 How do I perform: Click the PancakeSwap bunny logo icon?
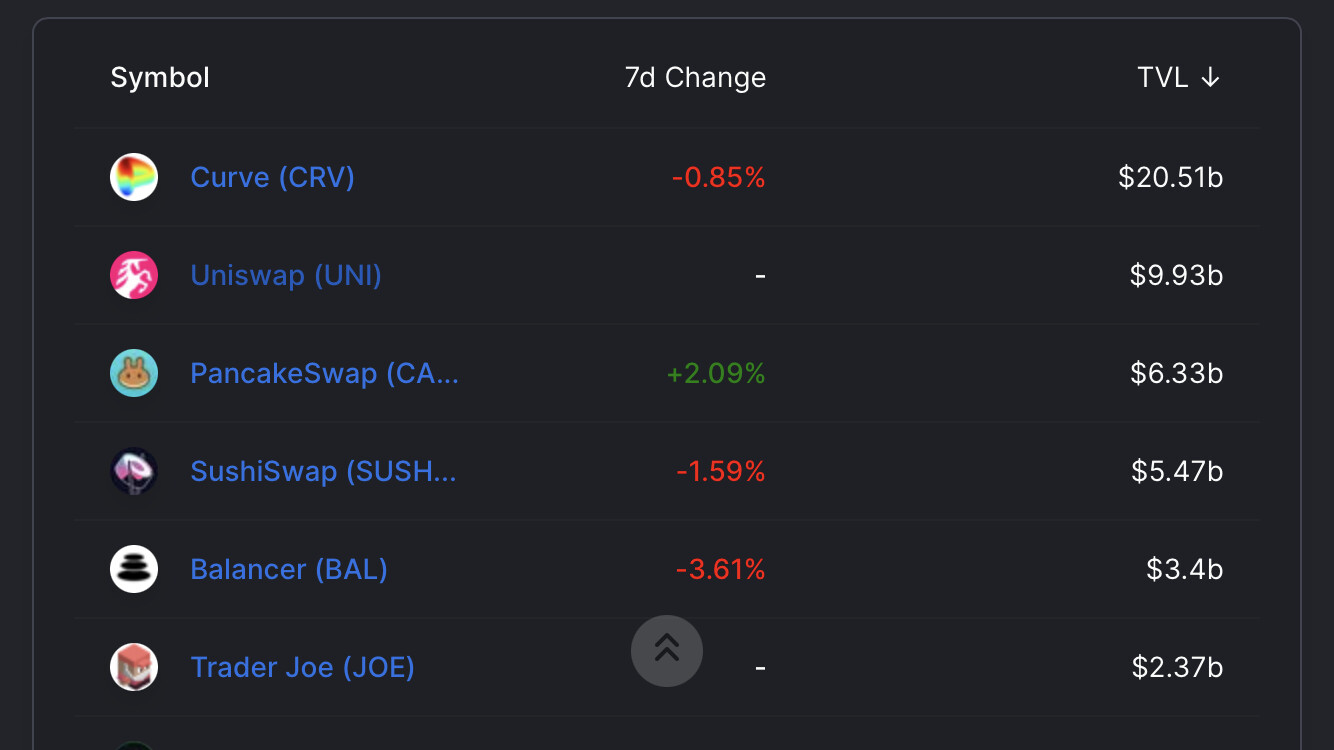click(134, 373)
